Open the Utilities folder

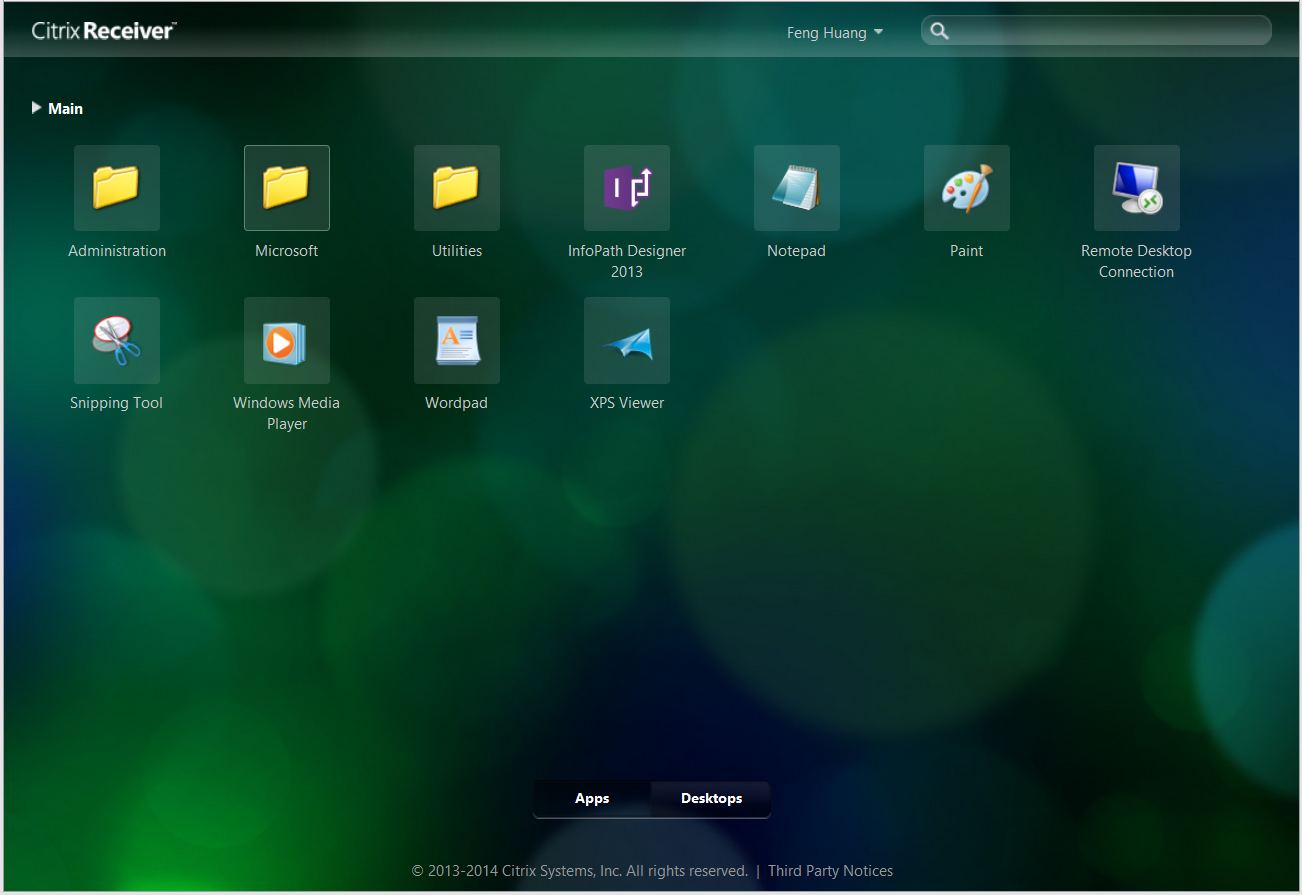[x=457, y=189]
